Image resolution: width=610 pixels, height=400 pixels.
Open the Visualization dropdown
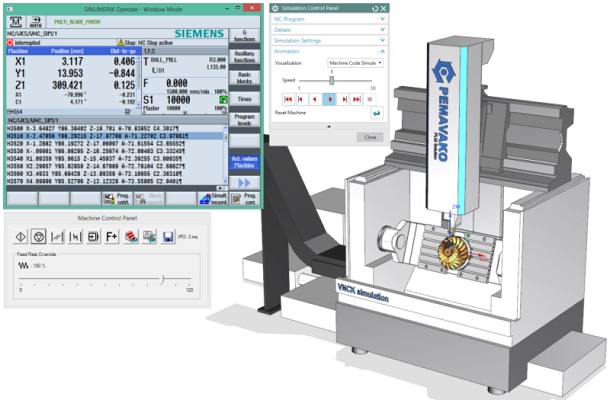(355, 63)
